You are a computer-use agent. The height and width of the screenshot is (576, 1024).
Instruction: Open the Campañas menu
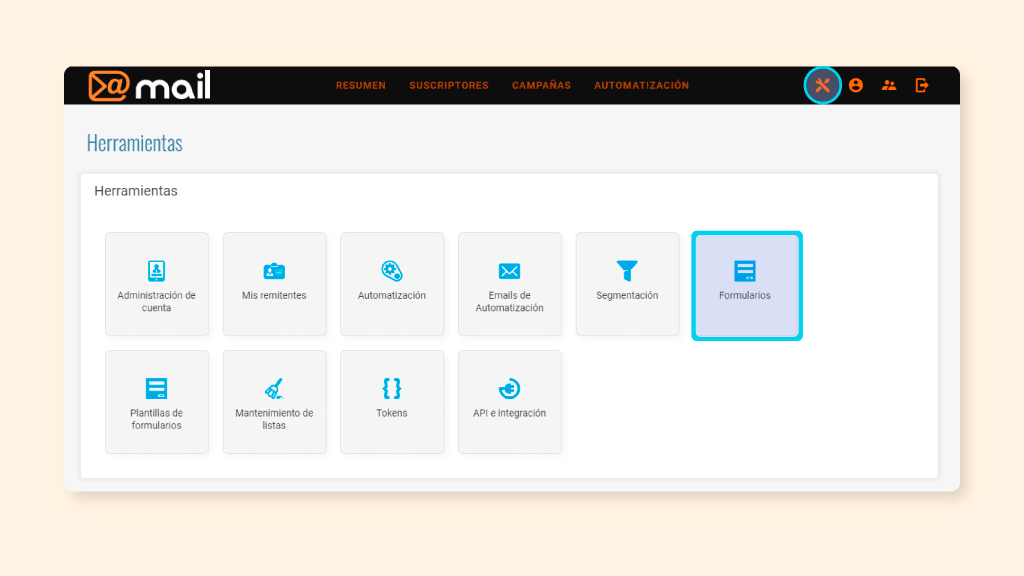541,86
